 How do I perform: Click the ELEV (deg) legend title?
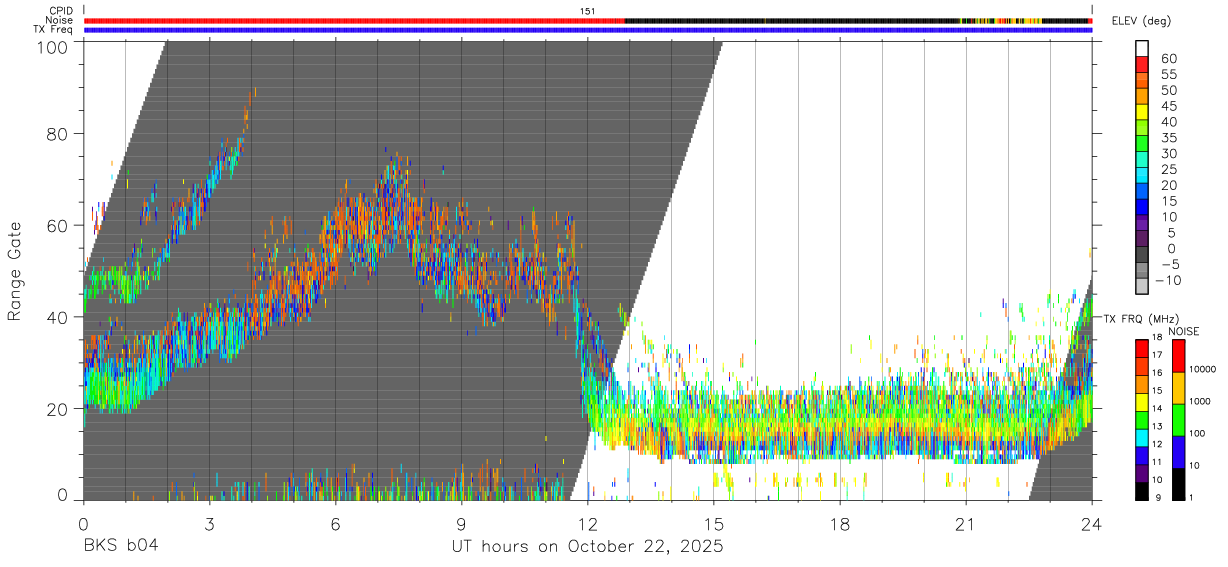[x=1142, y=20]
